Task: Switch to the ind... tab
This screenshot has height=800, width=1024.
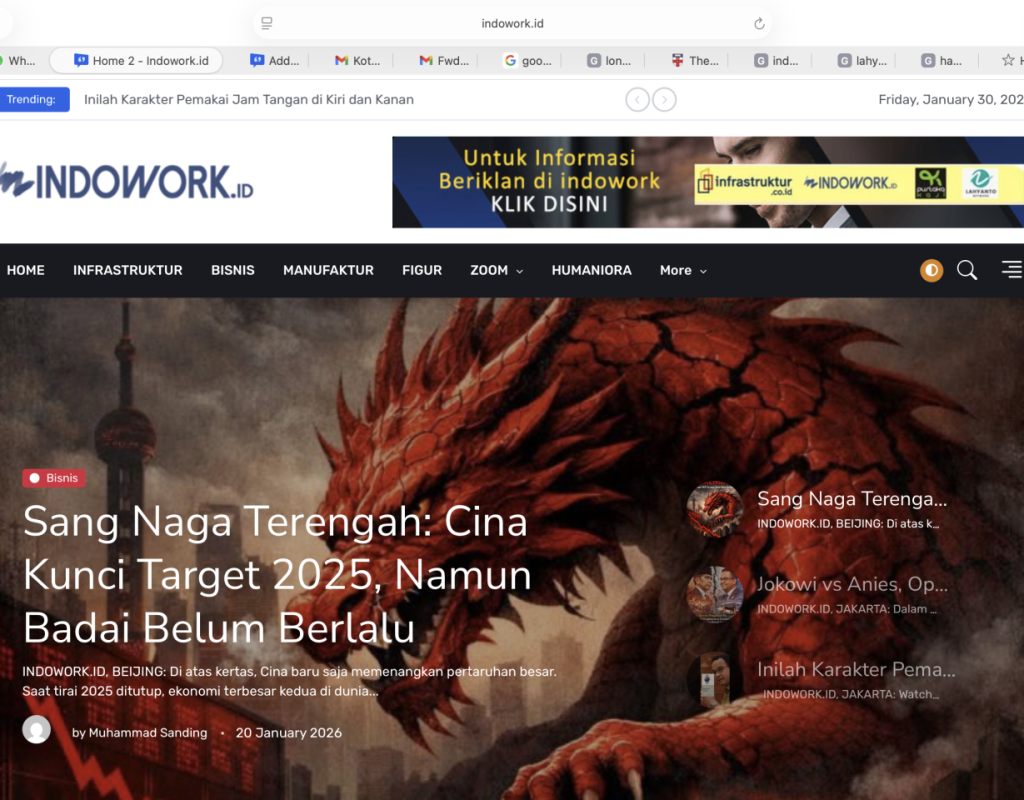Action: point(776,61)
